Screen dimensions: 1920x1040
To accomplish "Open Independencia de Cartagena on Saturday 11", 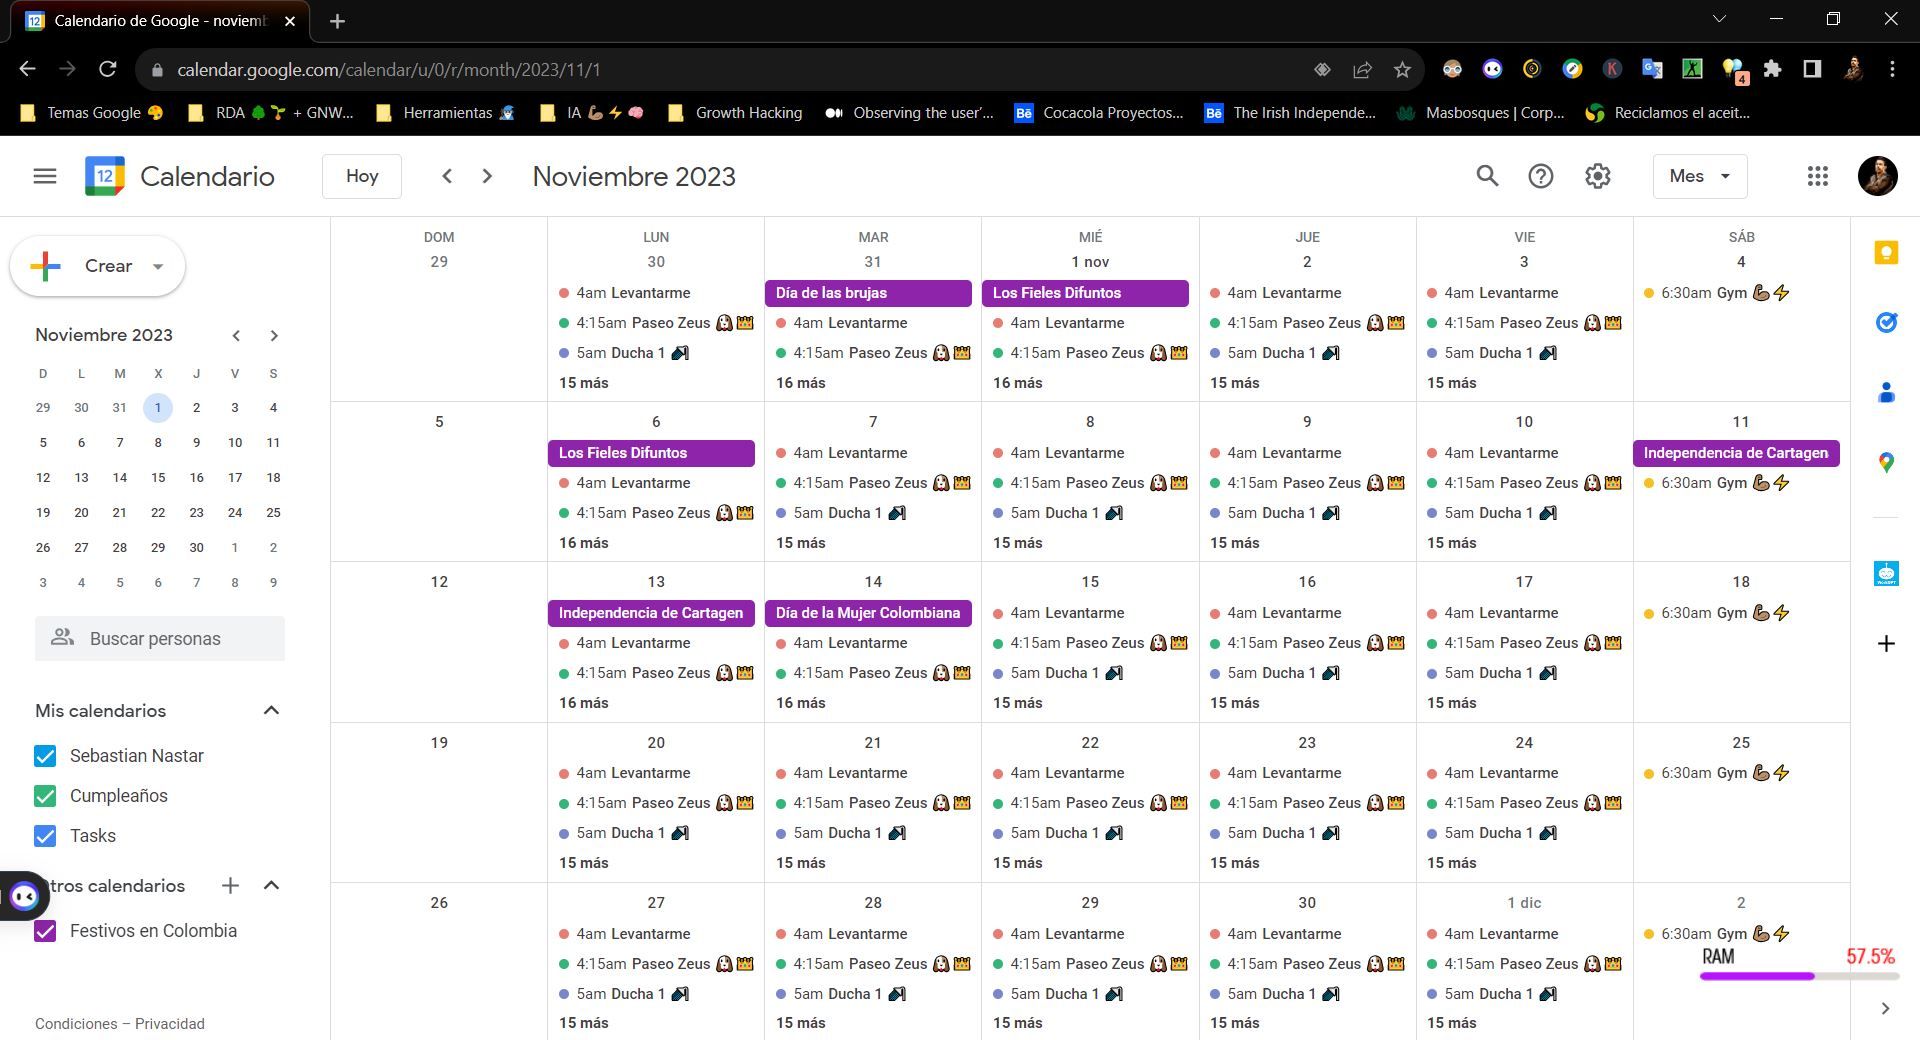I will 1736,453.
